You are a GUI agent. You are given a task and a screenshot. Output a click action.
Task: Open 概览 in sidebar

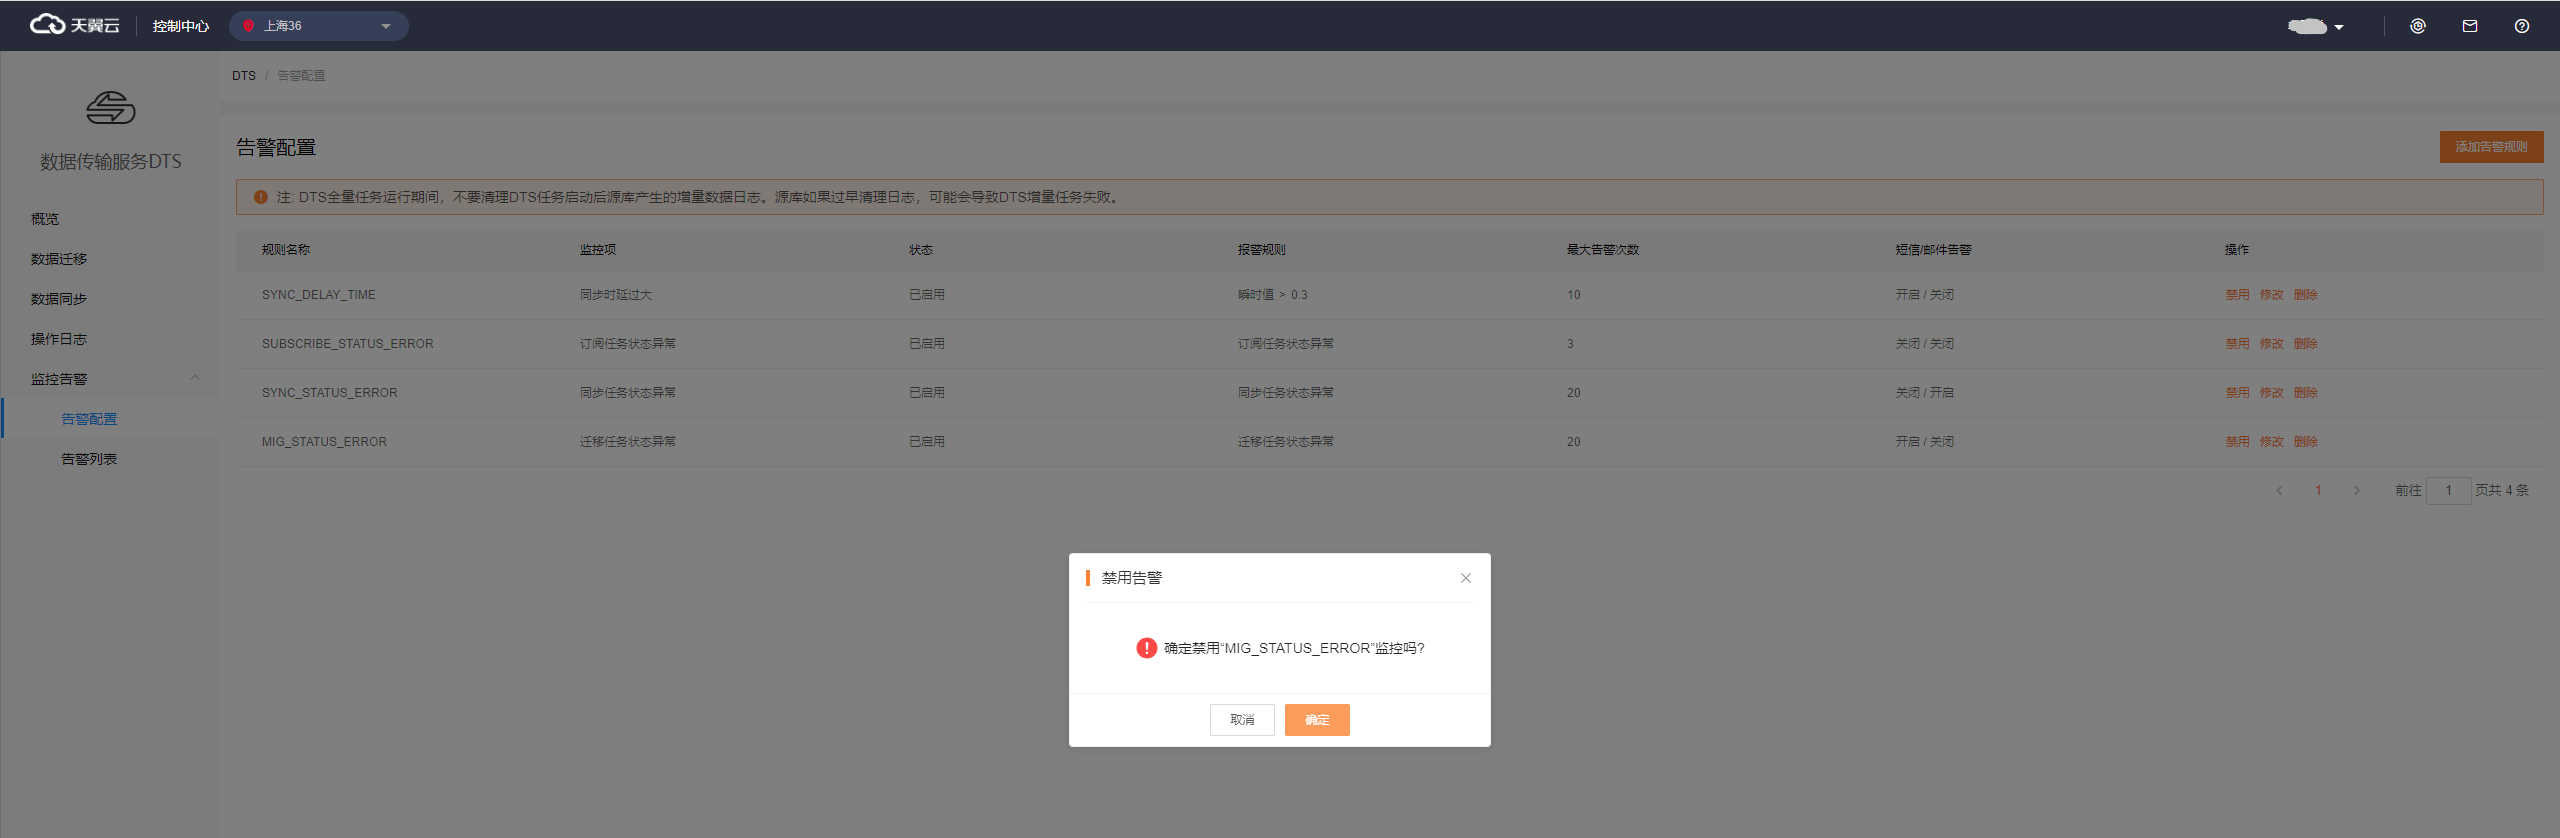45,219
